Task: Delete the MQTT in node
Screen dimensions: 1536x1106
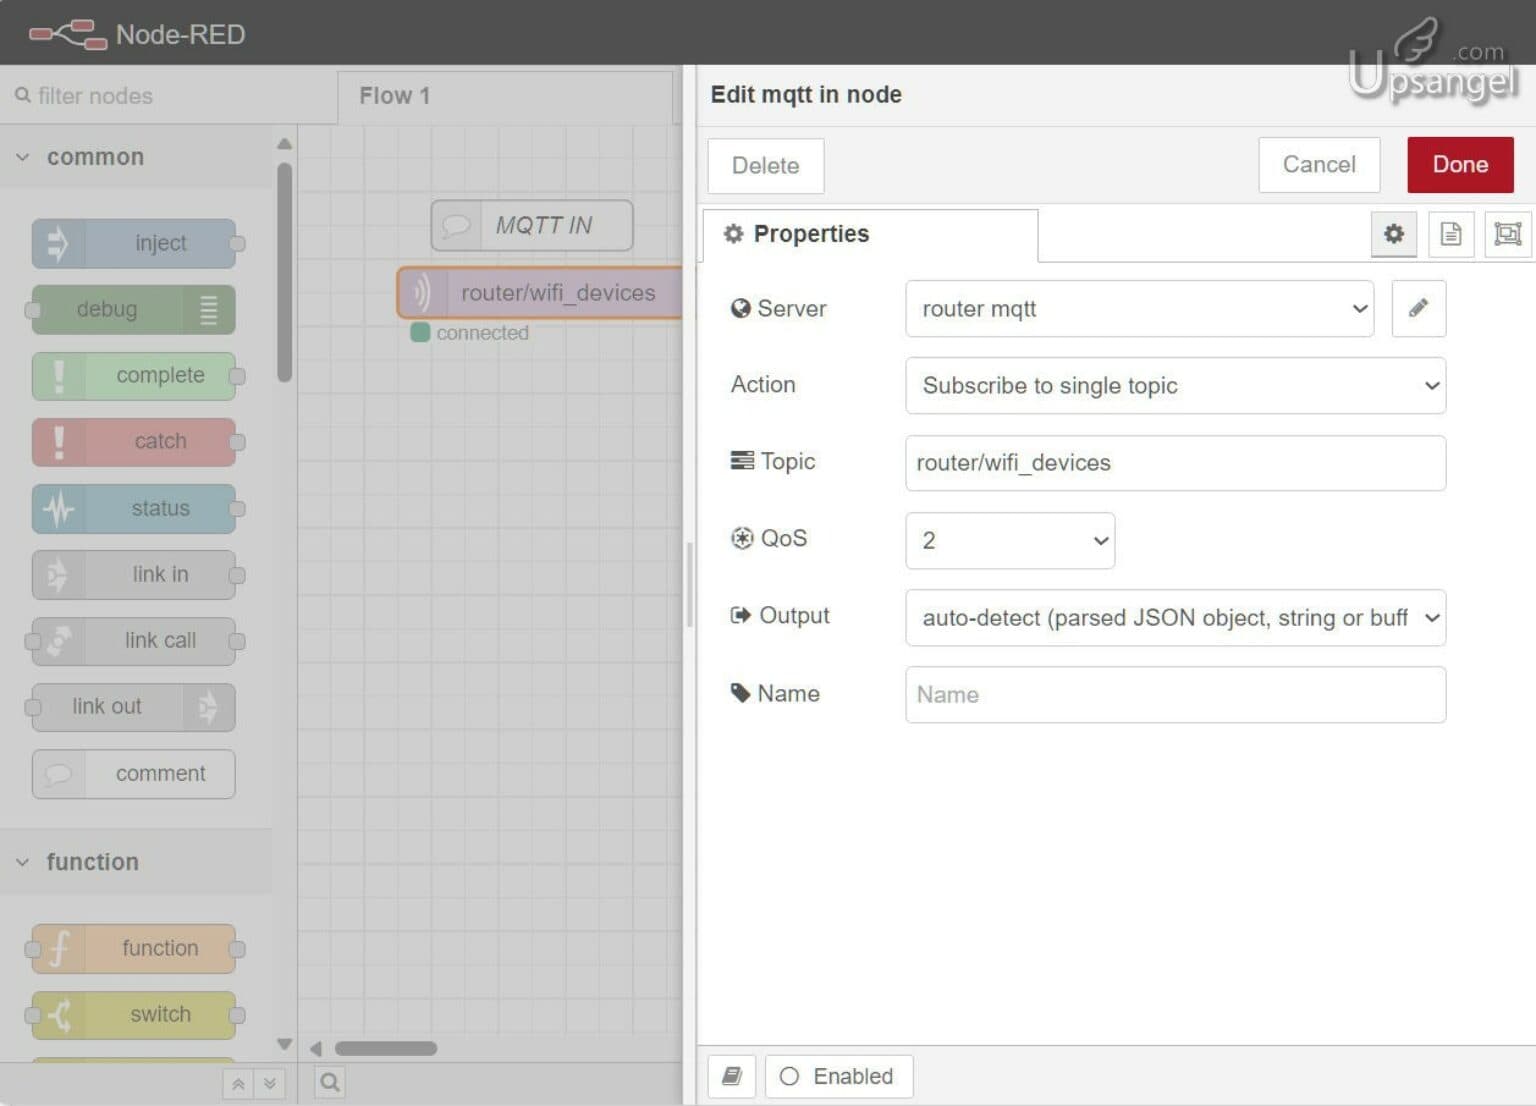Action: [x=765, y=165]
